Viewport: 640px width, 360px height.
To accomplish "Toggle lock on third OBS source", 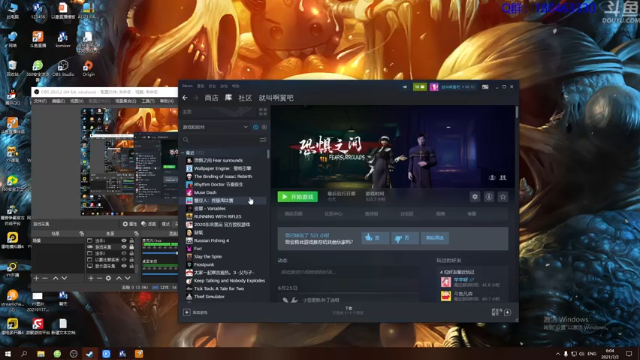I will (131, 253).
